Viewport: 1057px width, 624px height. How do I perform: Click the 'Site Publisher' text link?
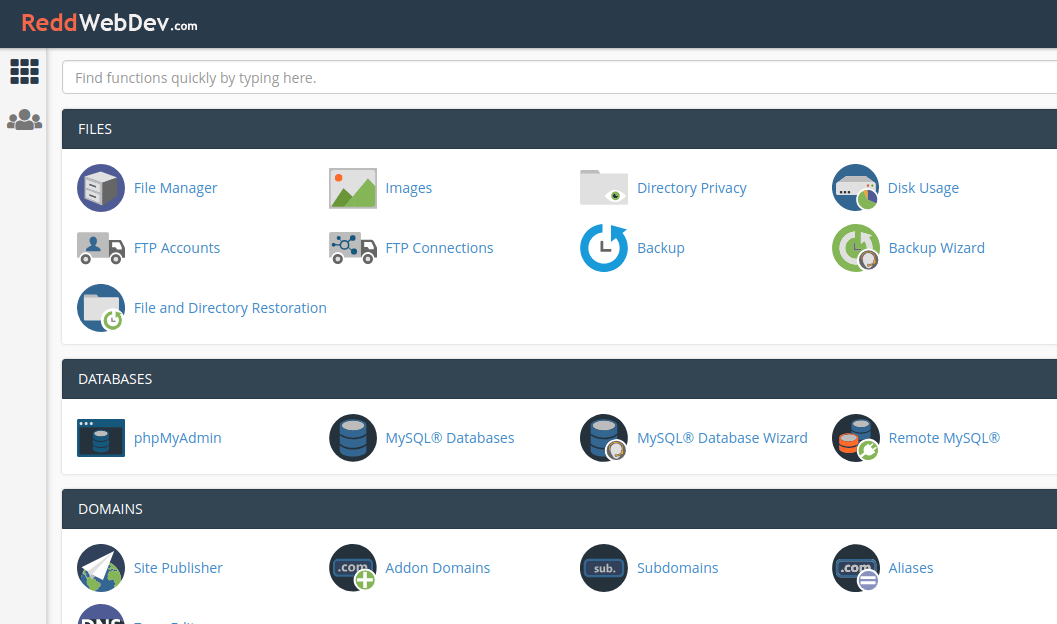pos(178,568)
